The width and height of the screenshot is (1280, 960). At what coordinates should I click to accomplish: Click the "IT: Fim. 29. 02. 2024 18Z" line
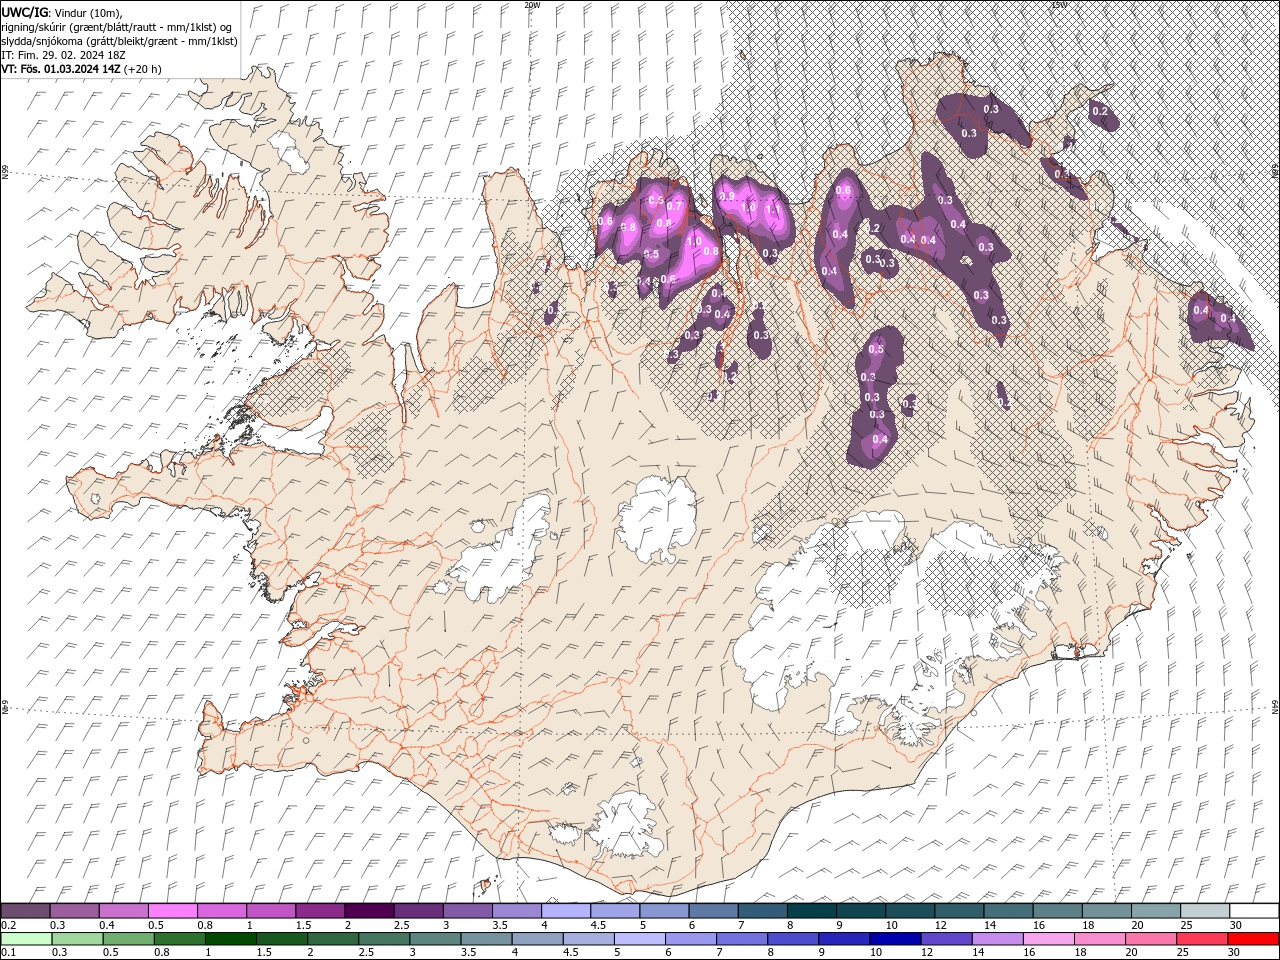click(63, 55)
